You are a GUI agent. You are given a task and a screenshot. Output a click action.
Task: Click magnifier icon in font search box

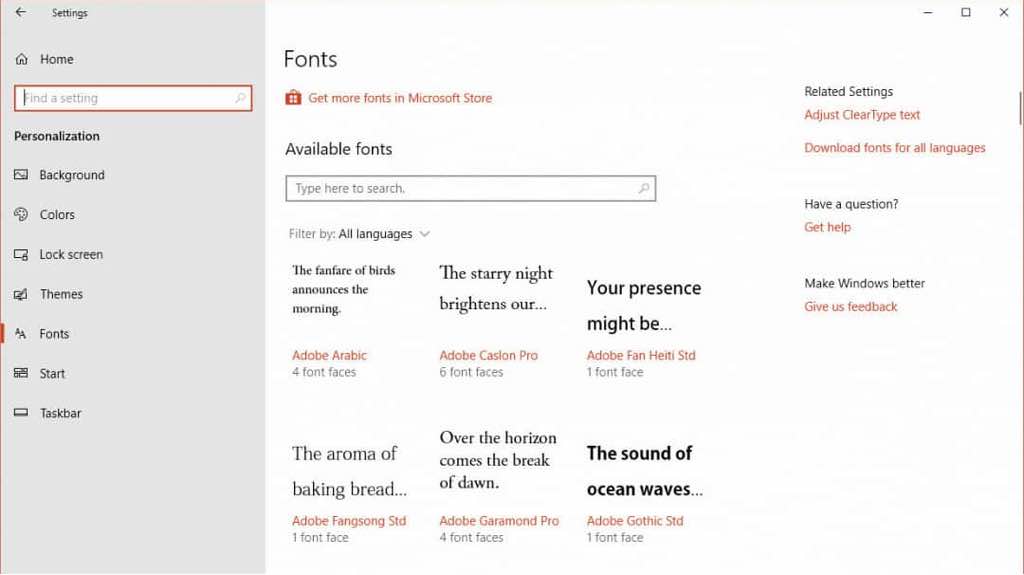pos(643,188)
